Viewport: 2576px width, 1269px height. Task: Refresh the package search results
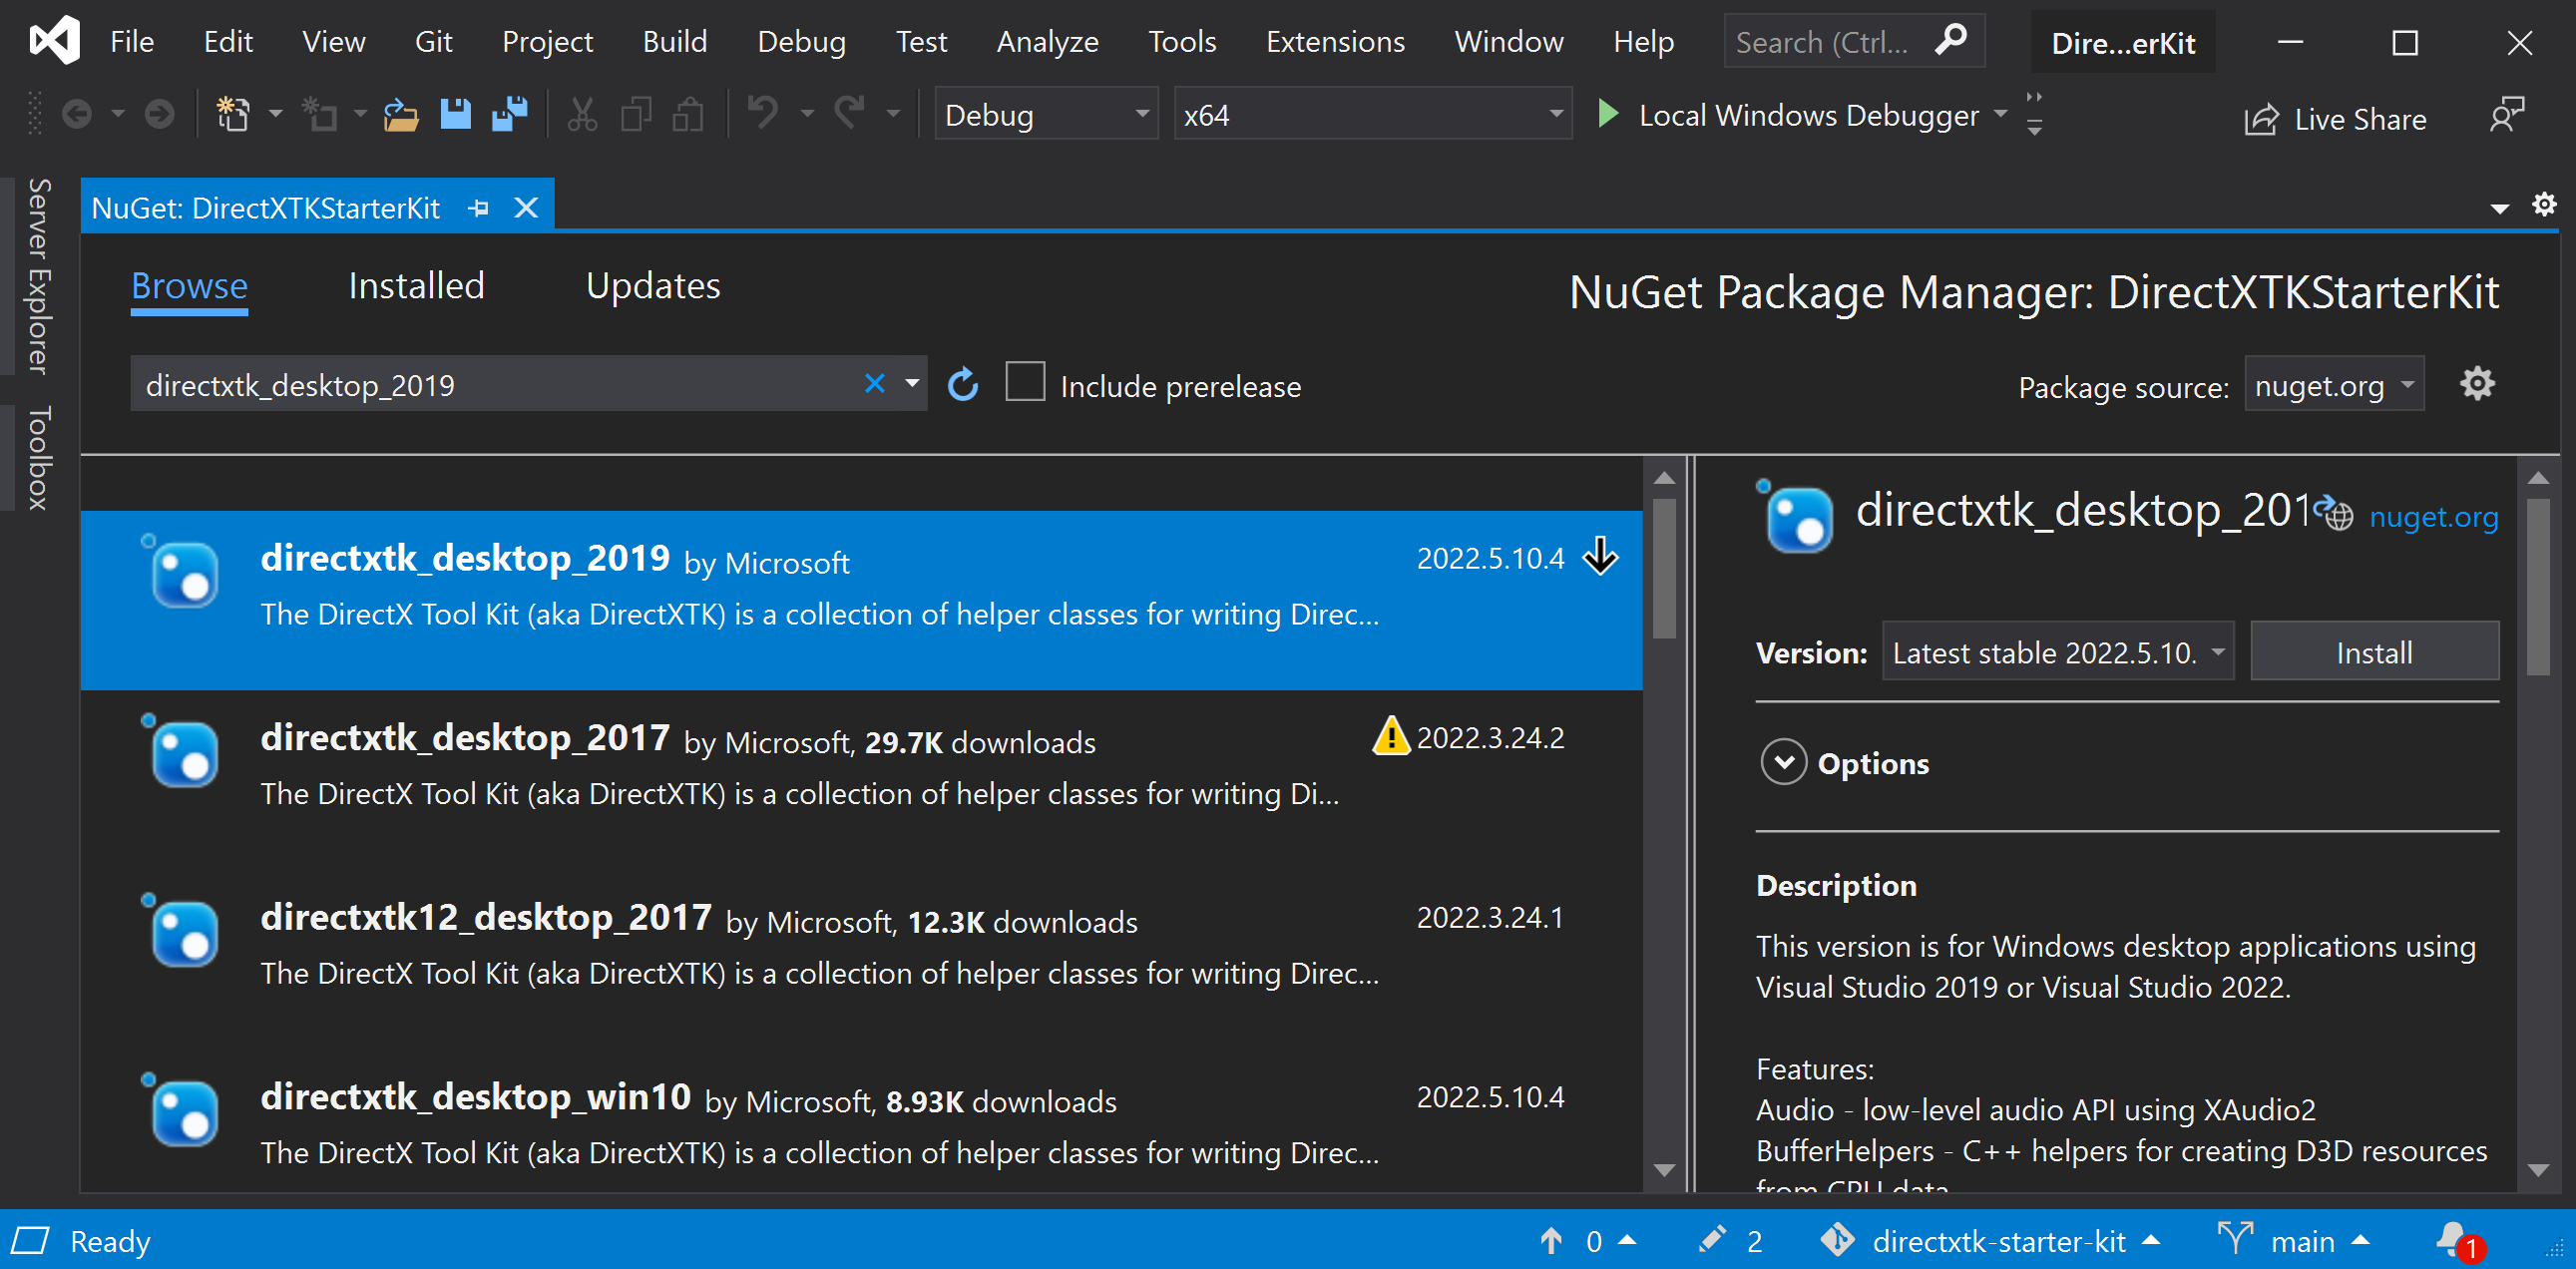coord(963,383)
